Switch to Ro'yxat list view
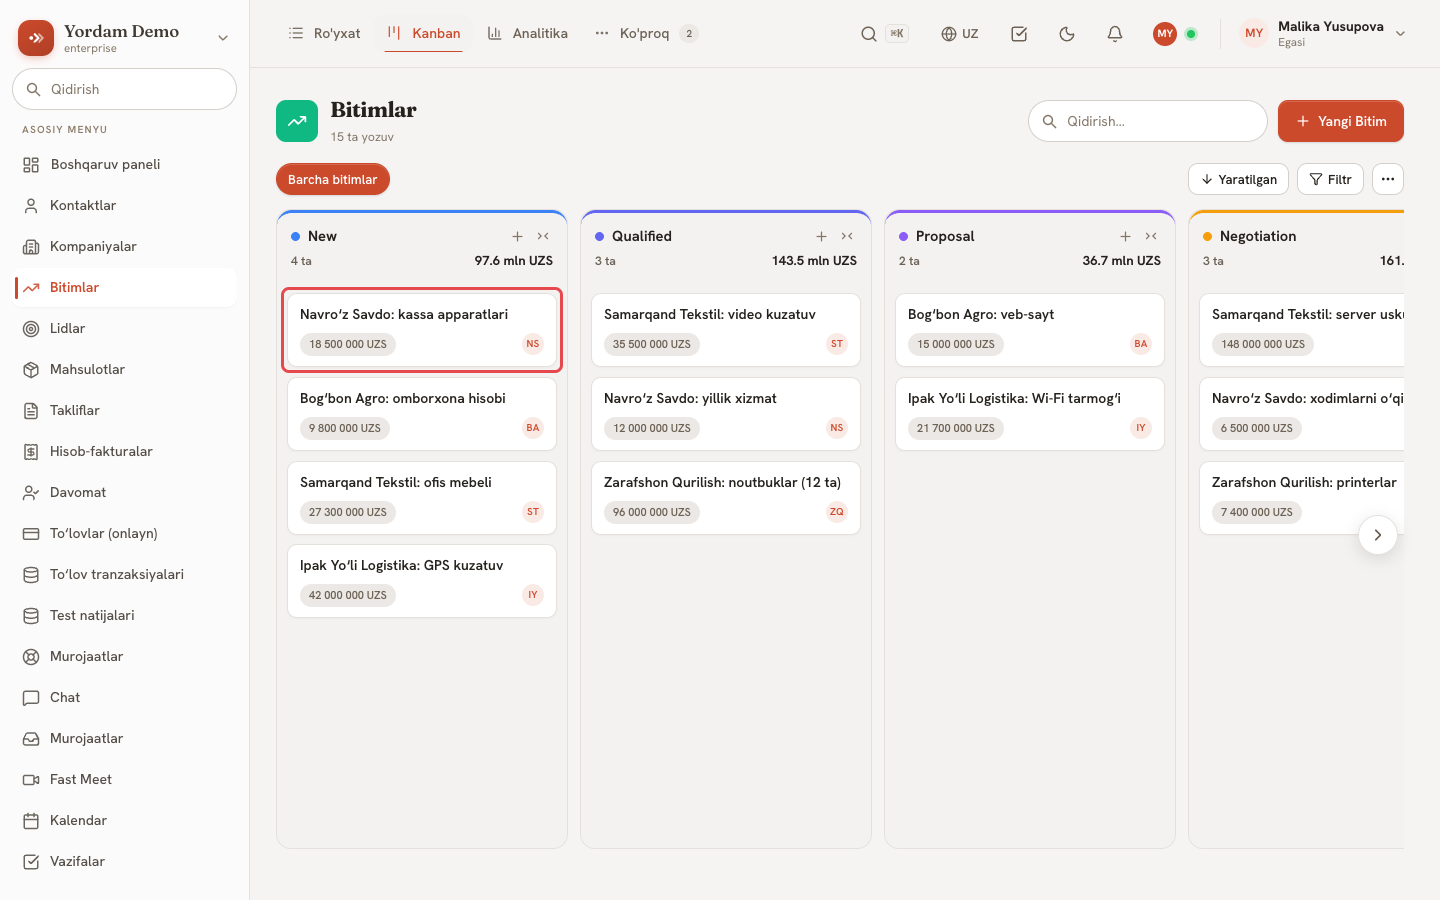Viewport: 1440px width, 900px height. (324, 34)
